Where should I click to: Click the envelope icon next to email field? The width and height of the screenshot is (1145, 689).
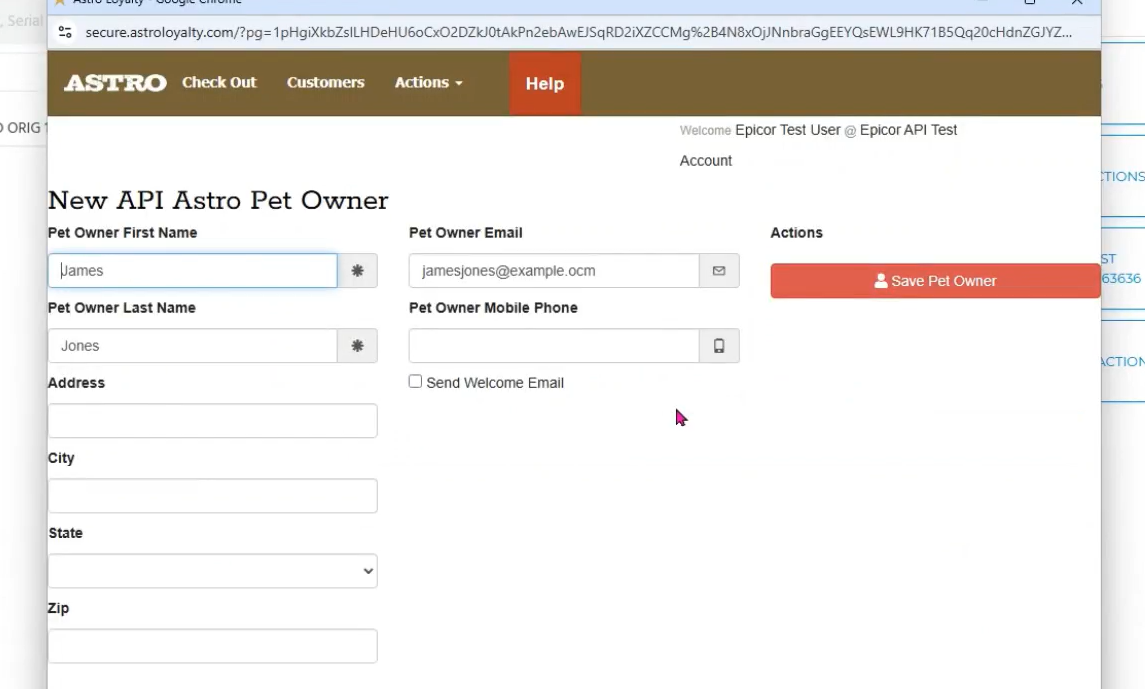pos(719,271)
